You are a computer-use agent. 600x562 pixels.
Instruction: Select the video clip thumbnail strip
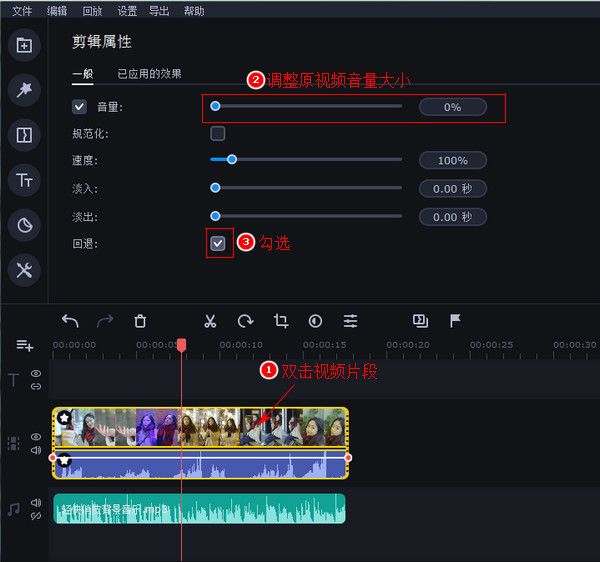tap(200, 427)
